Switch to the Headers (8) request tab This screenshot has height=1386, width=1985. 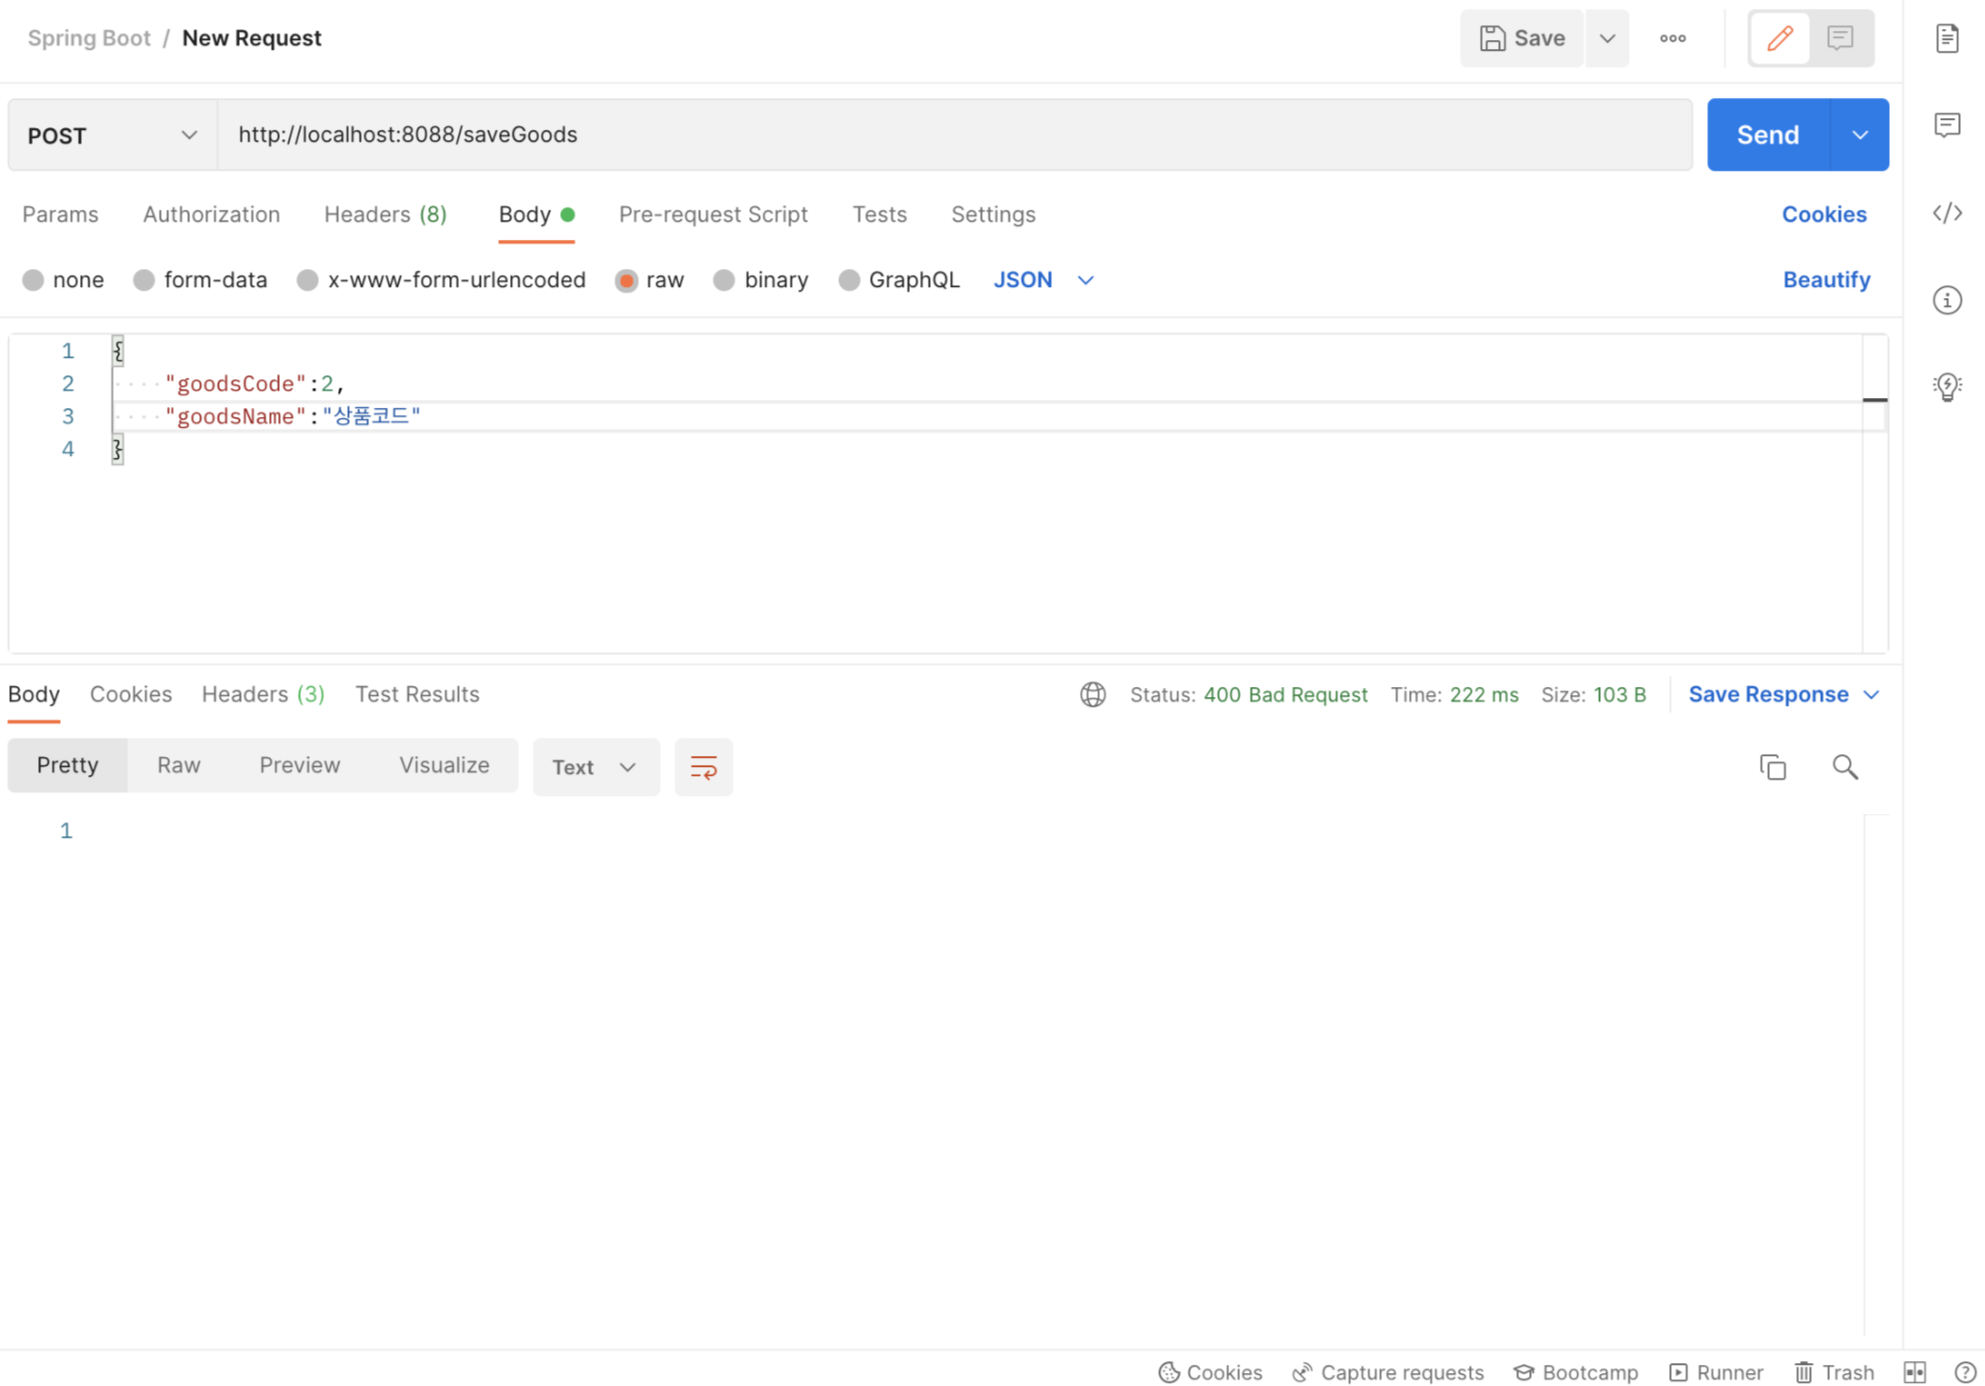[x=385, y=214]
